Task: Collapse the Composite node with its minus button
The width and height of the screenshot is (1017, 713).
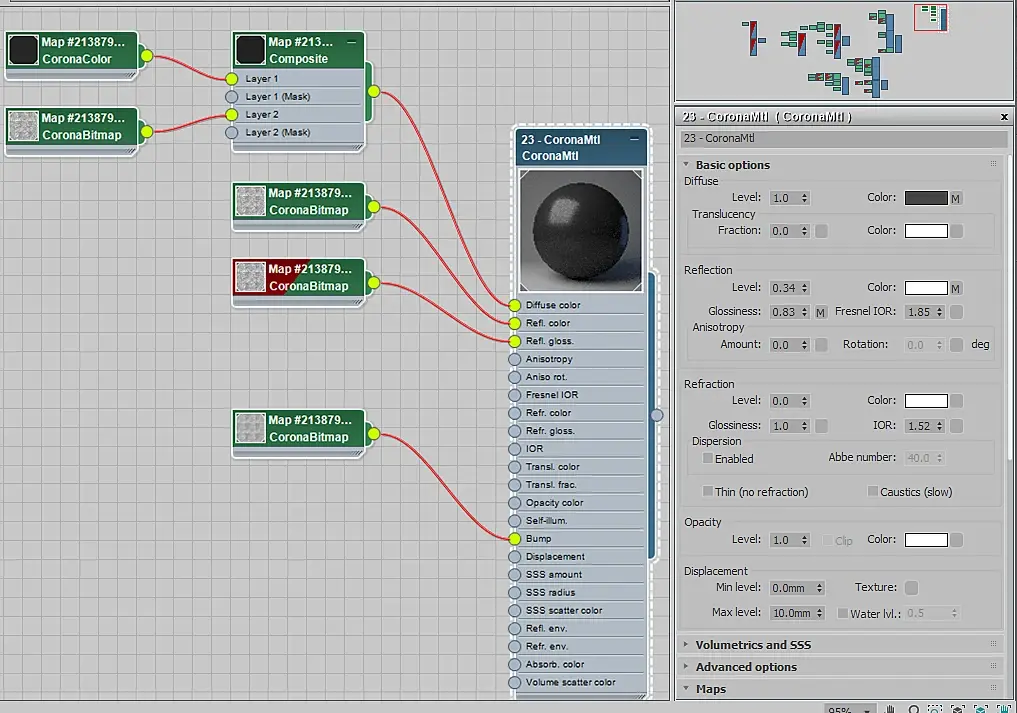Action: coord(352,42)
